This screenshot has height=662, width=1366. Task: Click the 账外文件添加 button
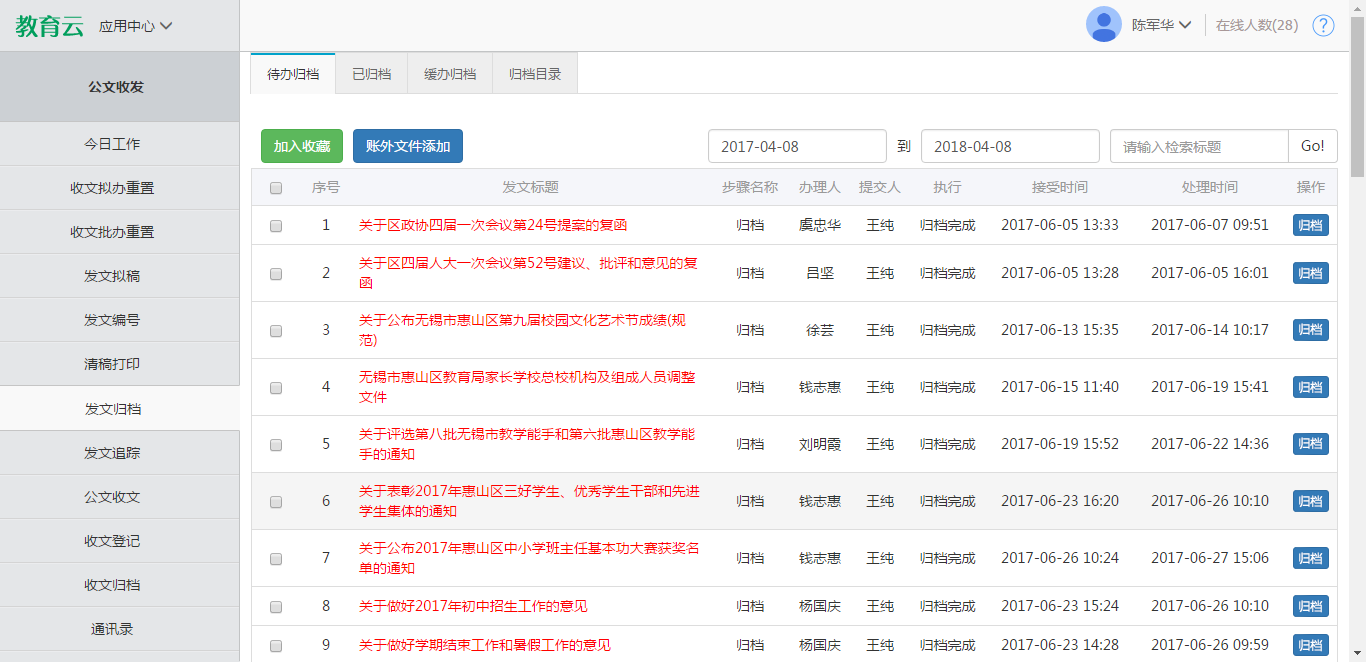408,146
